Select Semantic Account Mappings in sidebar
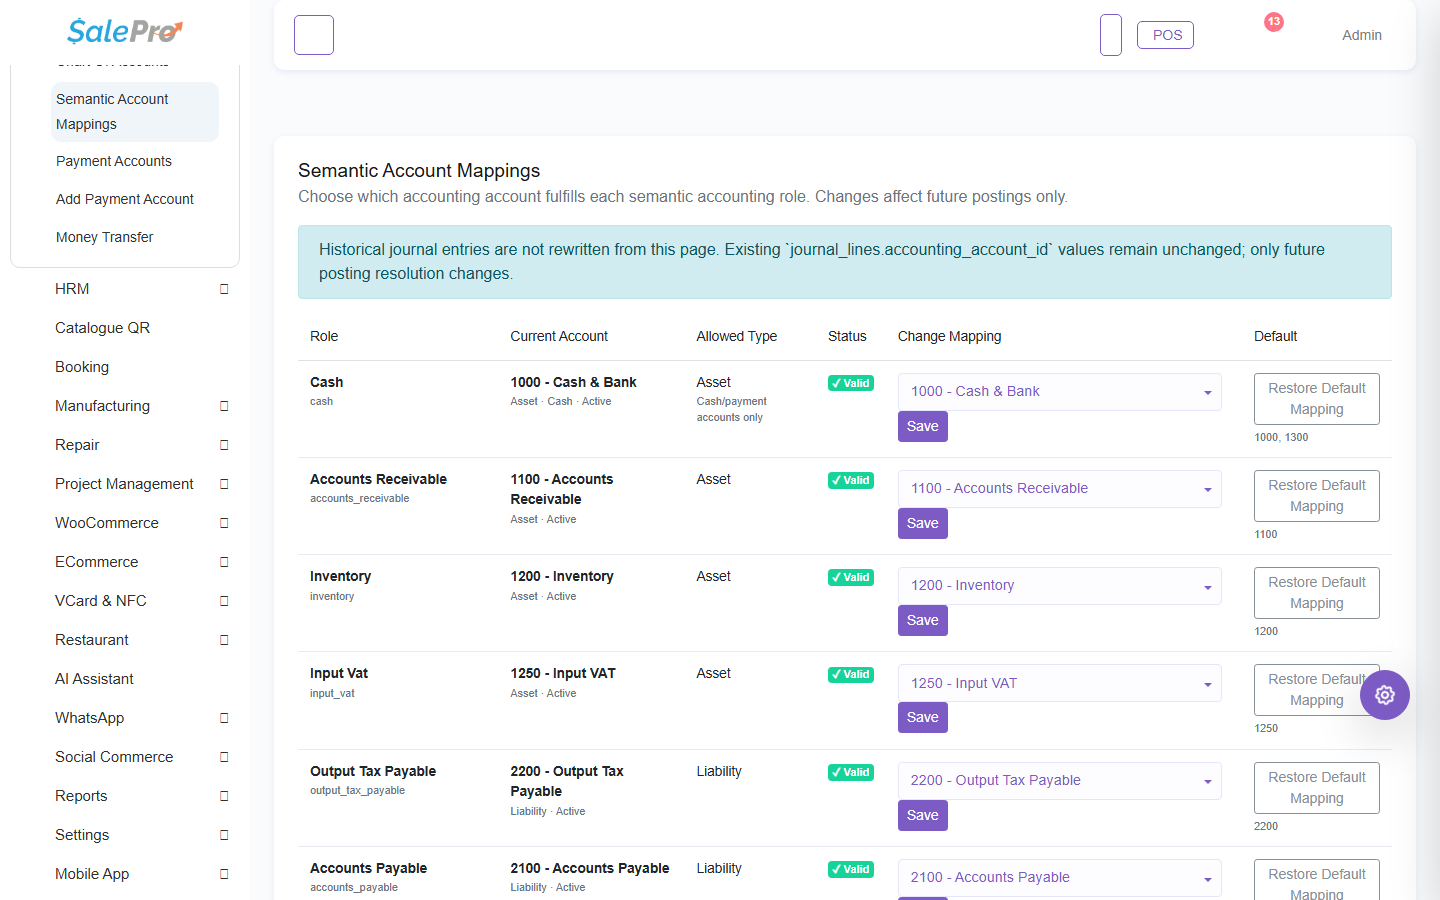This screenshot has height=900, width=1440. [135, 112]
